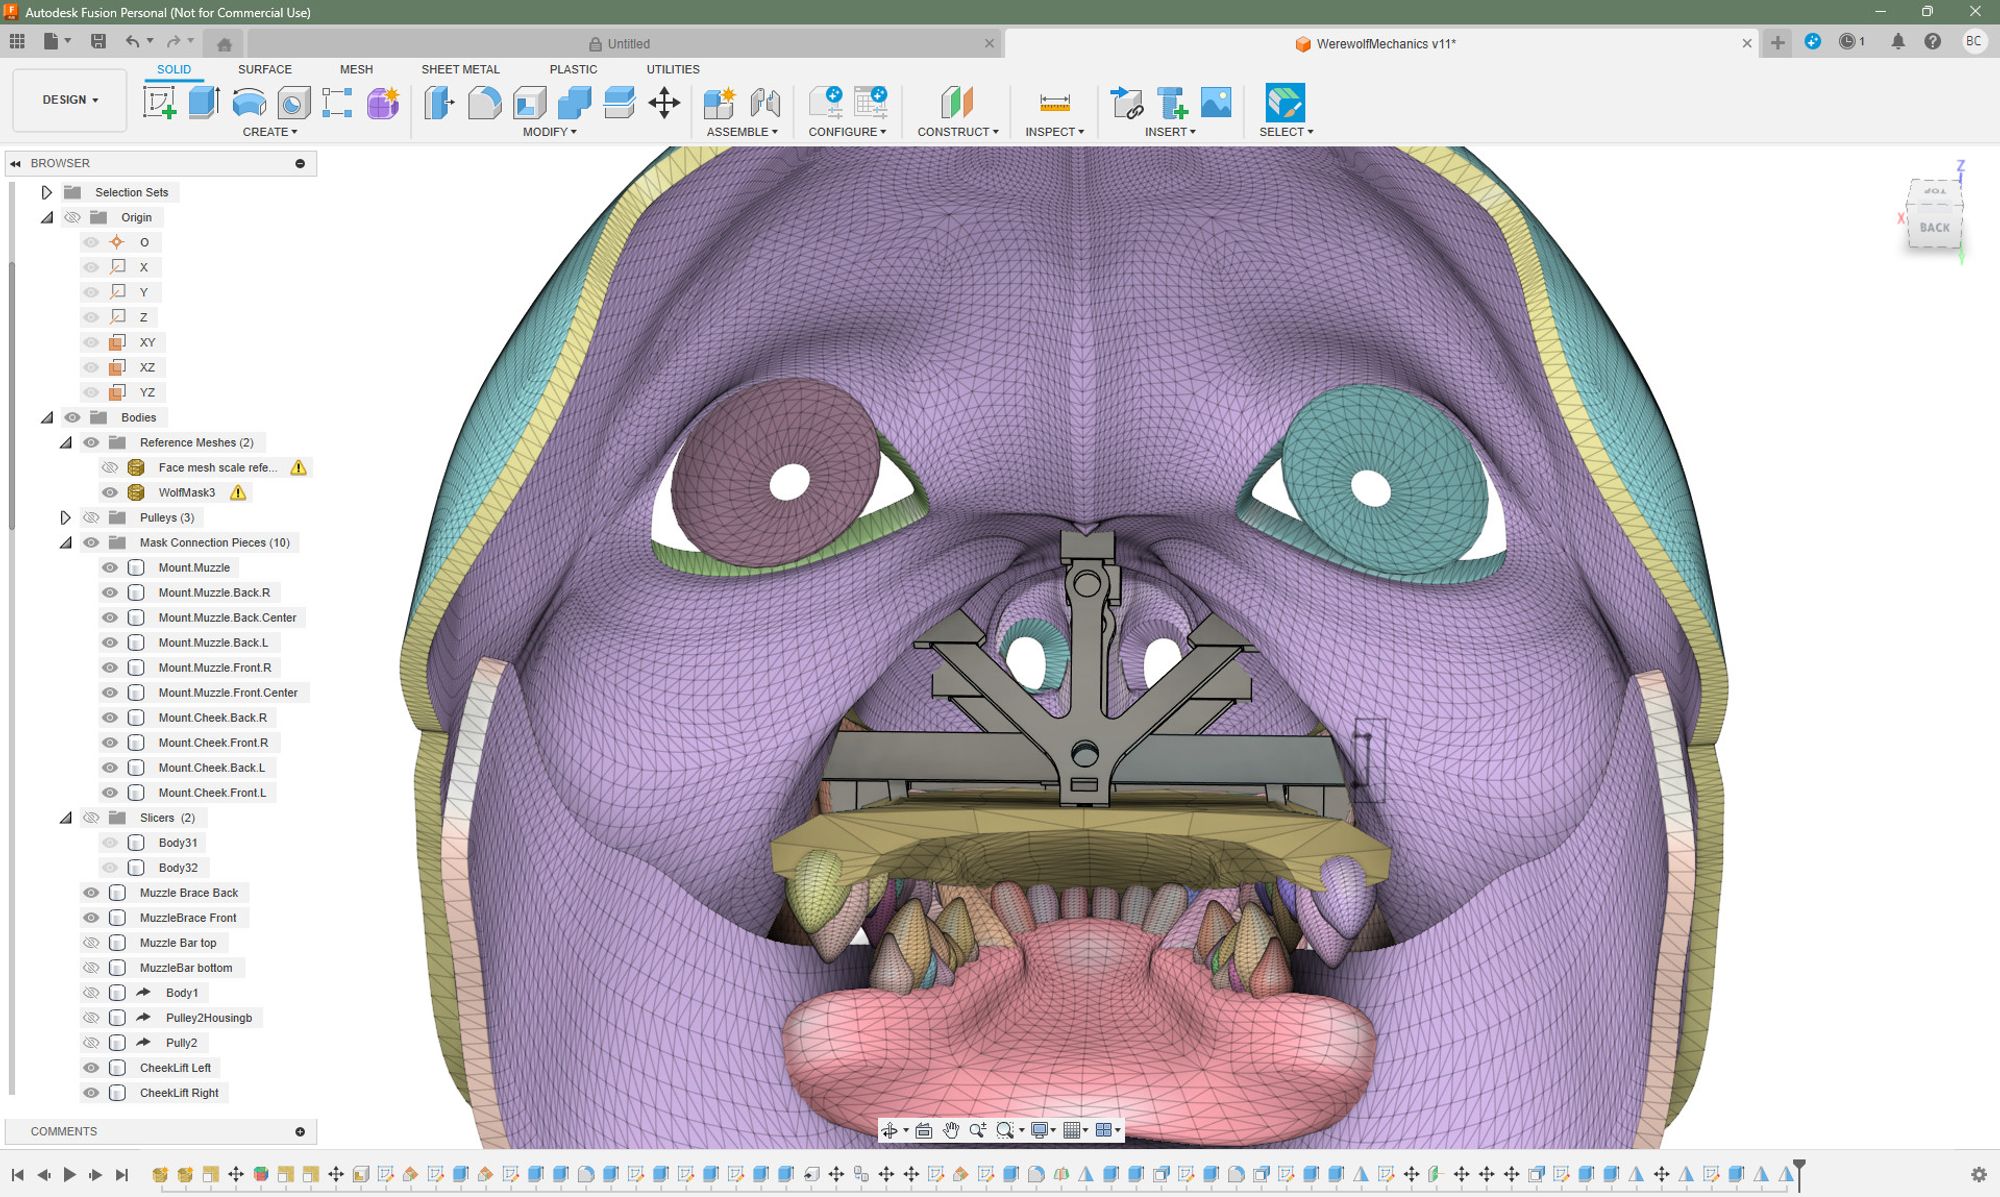The image size is (2000, 1197).
Task: Open a new design tab with plus button
Action: click(x=1777, y=42)
